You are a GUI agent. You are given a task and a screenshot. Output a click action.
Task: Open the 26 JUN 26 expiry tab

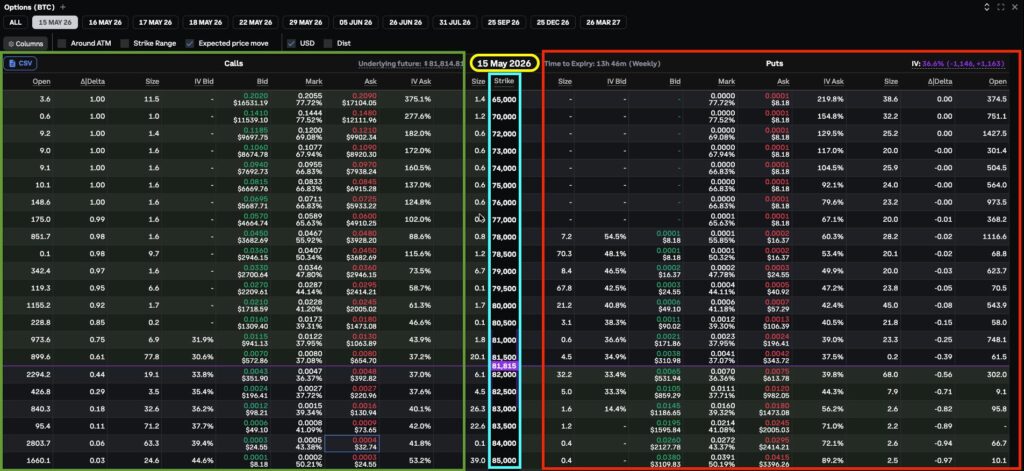[x=406, y=22]
